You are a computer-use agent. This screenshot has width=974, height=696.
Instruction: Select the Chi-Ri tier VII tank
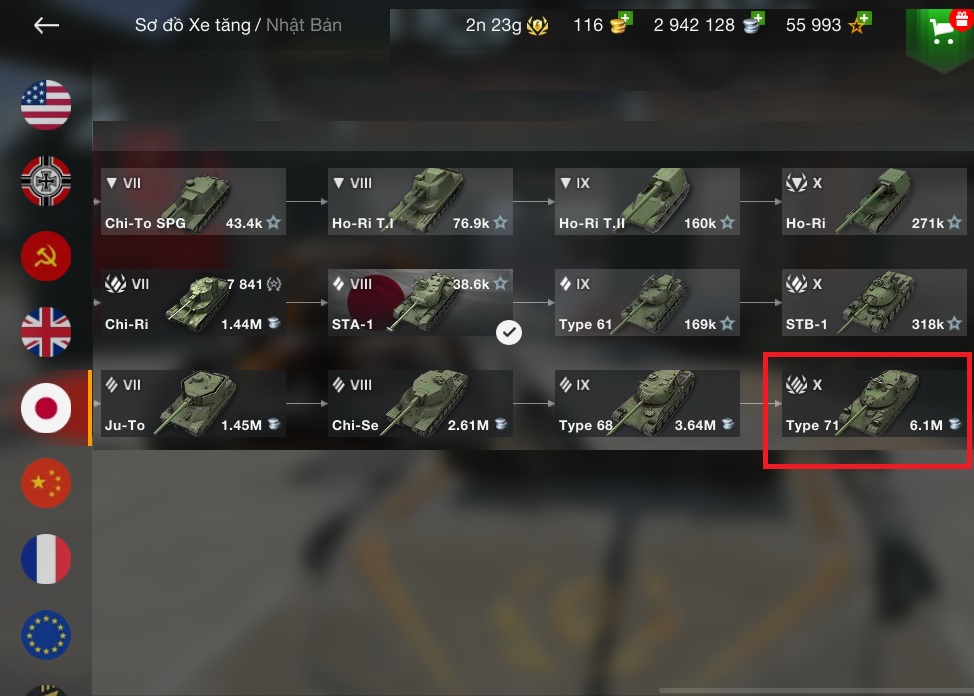pyautogui.click(x=193, y=303)
